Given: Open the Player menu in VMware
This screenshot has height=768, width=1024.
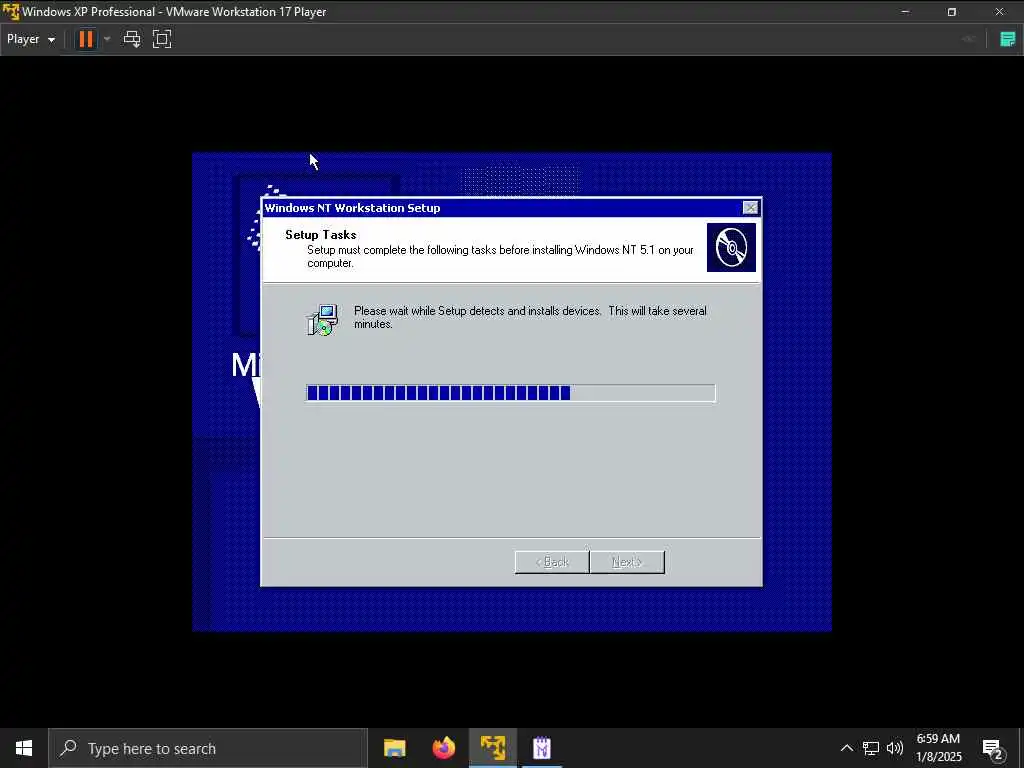Looking at the screenshot, I should 31,39.
